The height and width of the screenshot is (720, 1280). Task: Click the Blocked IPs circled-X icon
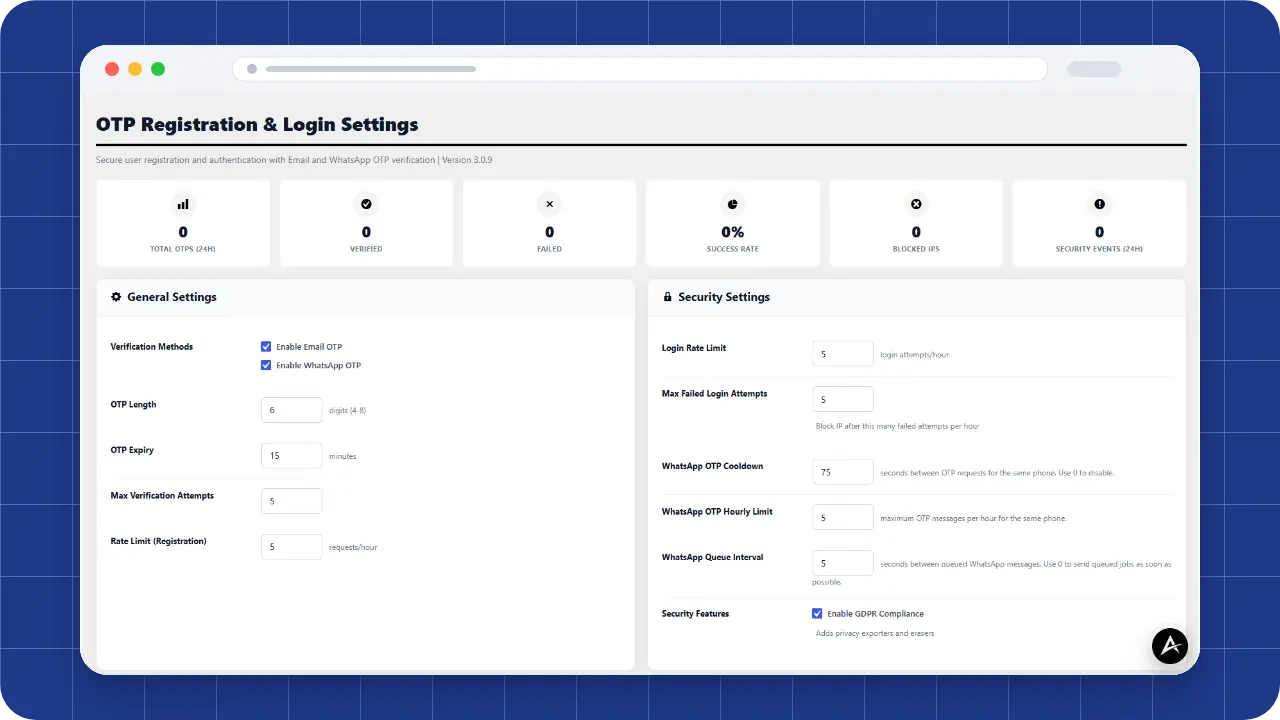tap(916, 204)
